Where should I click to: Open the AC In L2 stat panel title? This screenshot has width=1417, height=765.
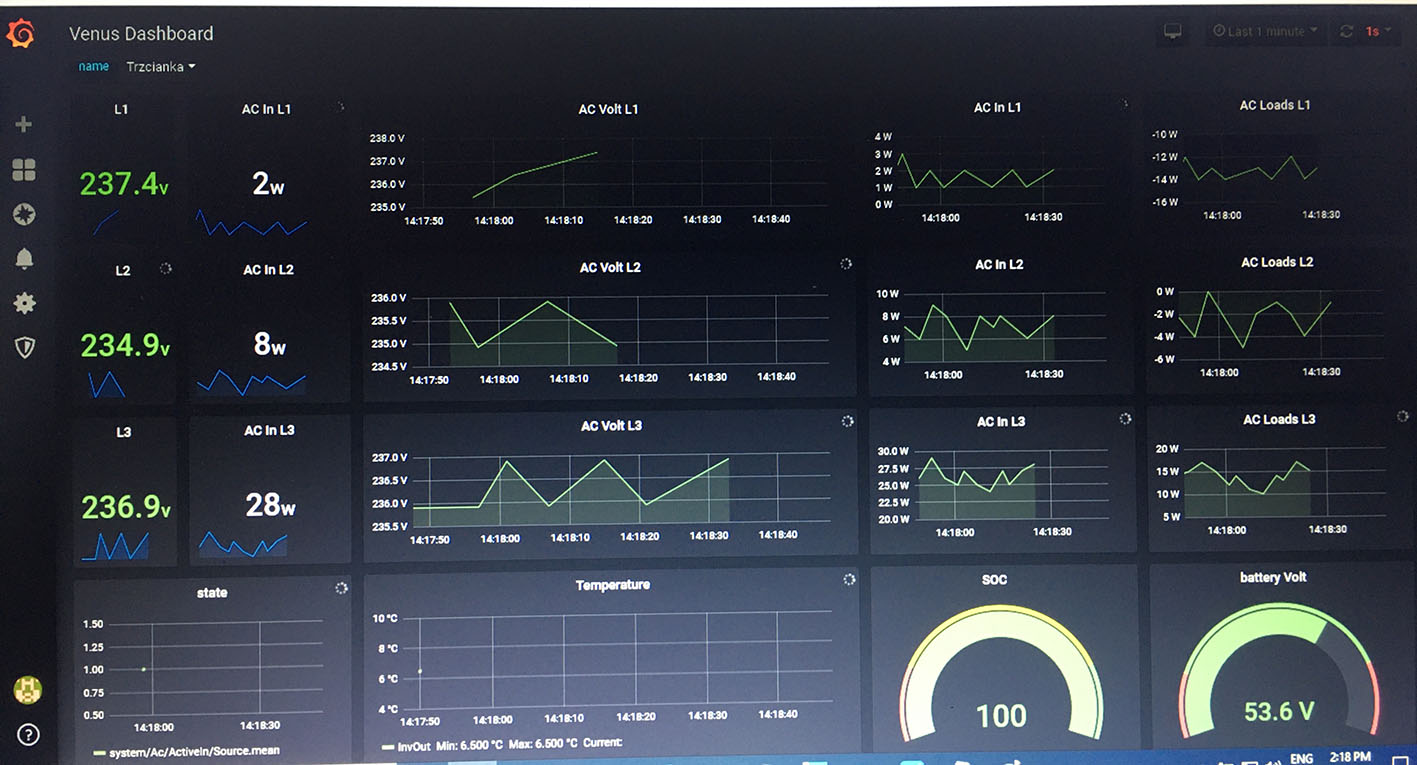click(268, 269)
